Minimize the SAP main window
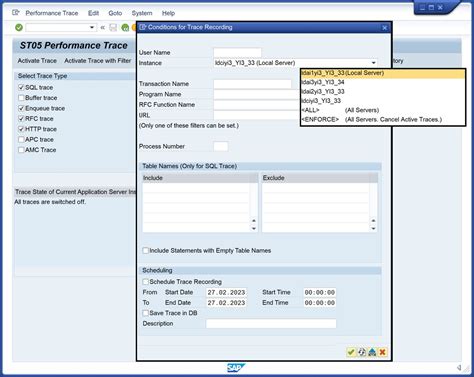Screen dimensions: 474x377 422,7
